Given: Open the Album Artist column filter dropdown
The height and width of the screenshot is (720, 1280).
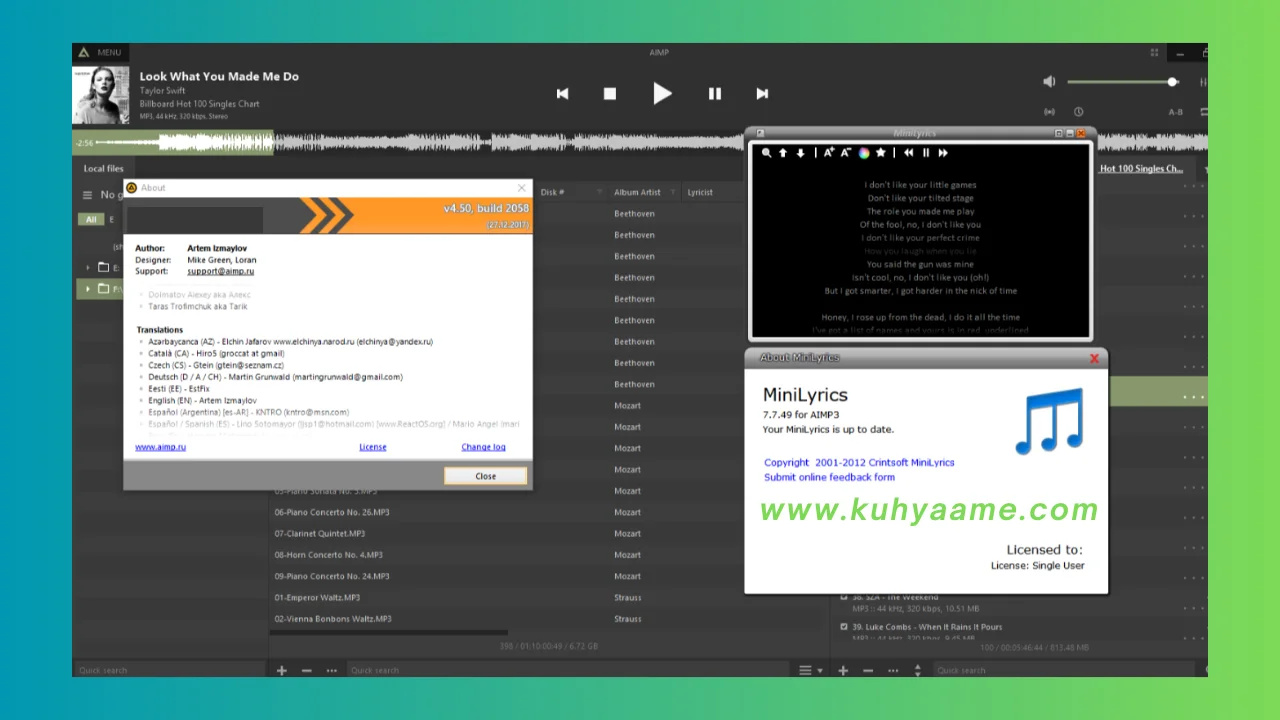Looking at the screenshot, I should pyautogui.click(x=673, y=192).
